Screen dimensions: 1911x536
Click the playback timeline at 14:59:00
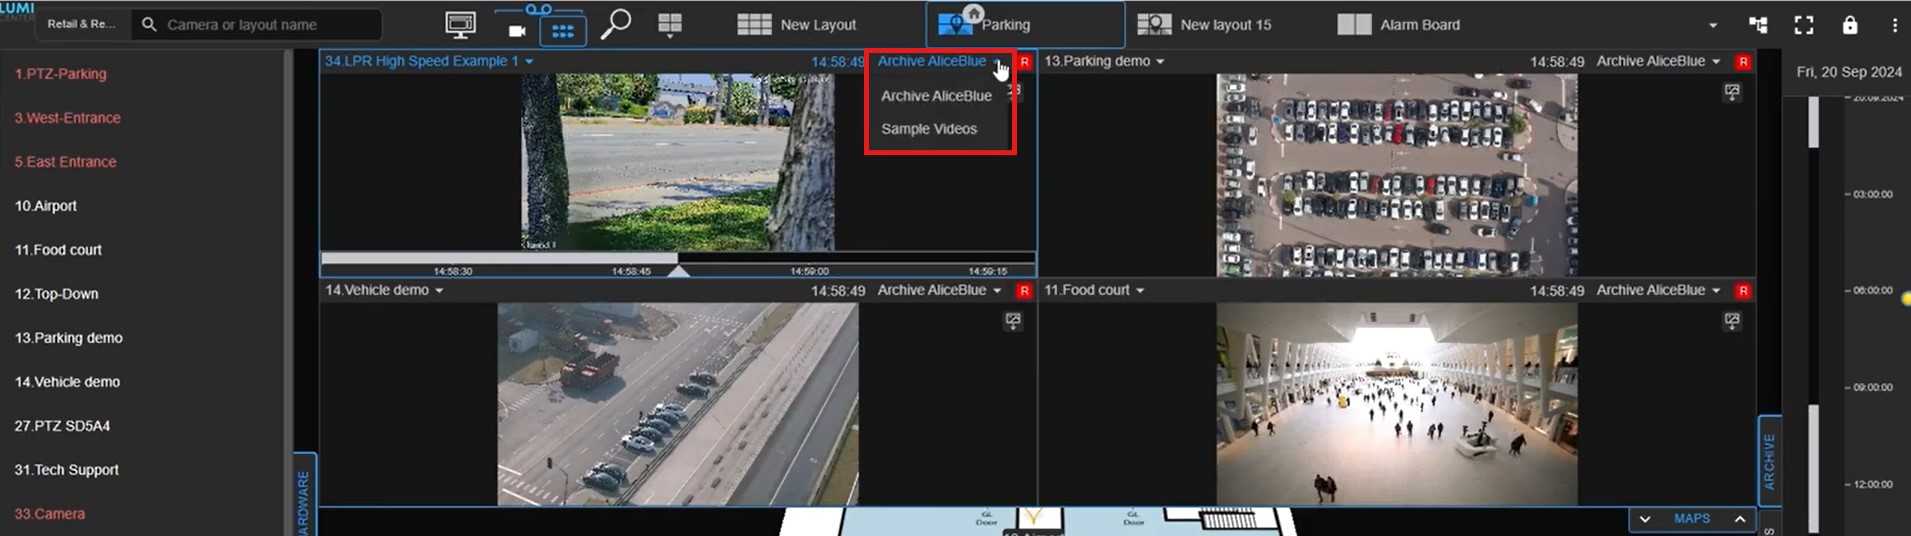(x=809, y=264)
